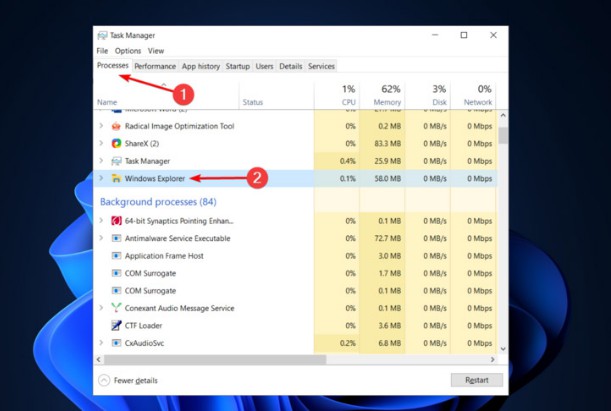Expand the Windows Explorer process group
This screenshot has height=411, width=611.
(101, 179)
